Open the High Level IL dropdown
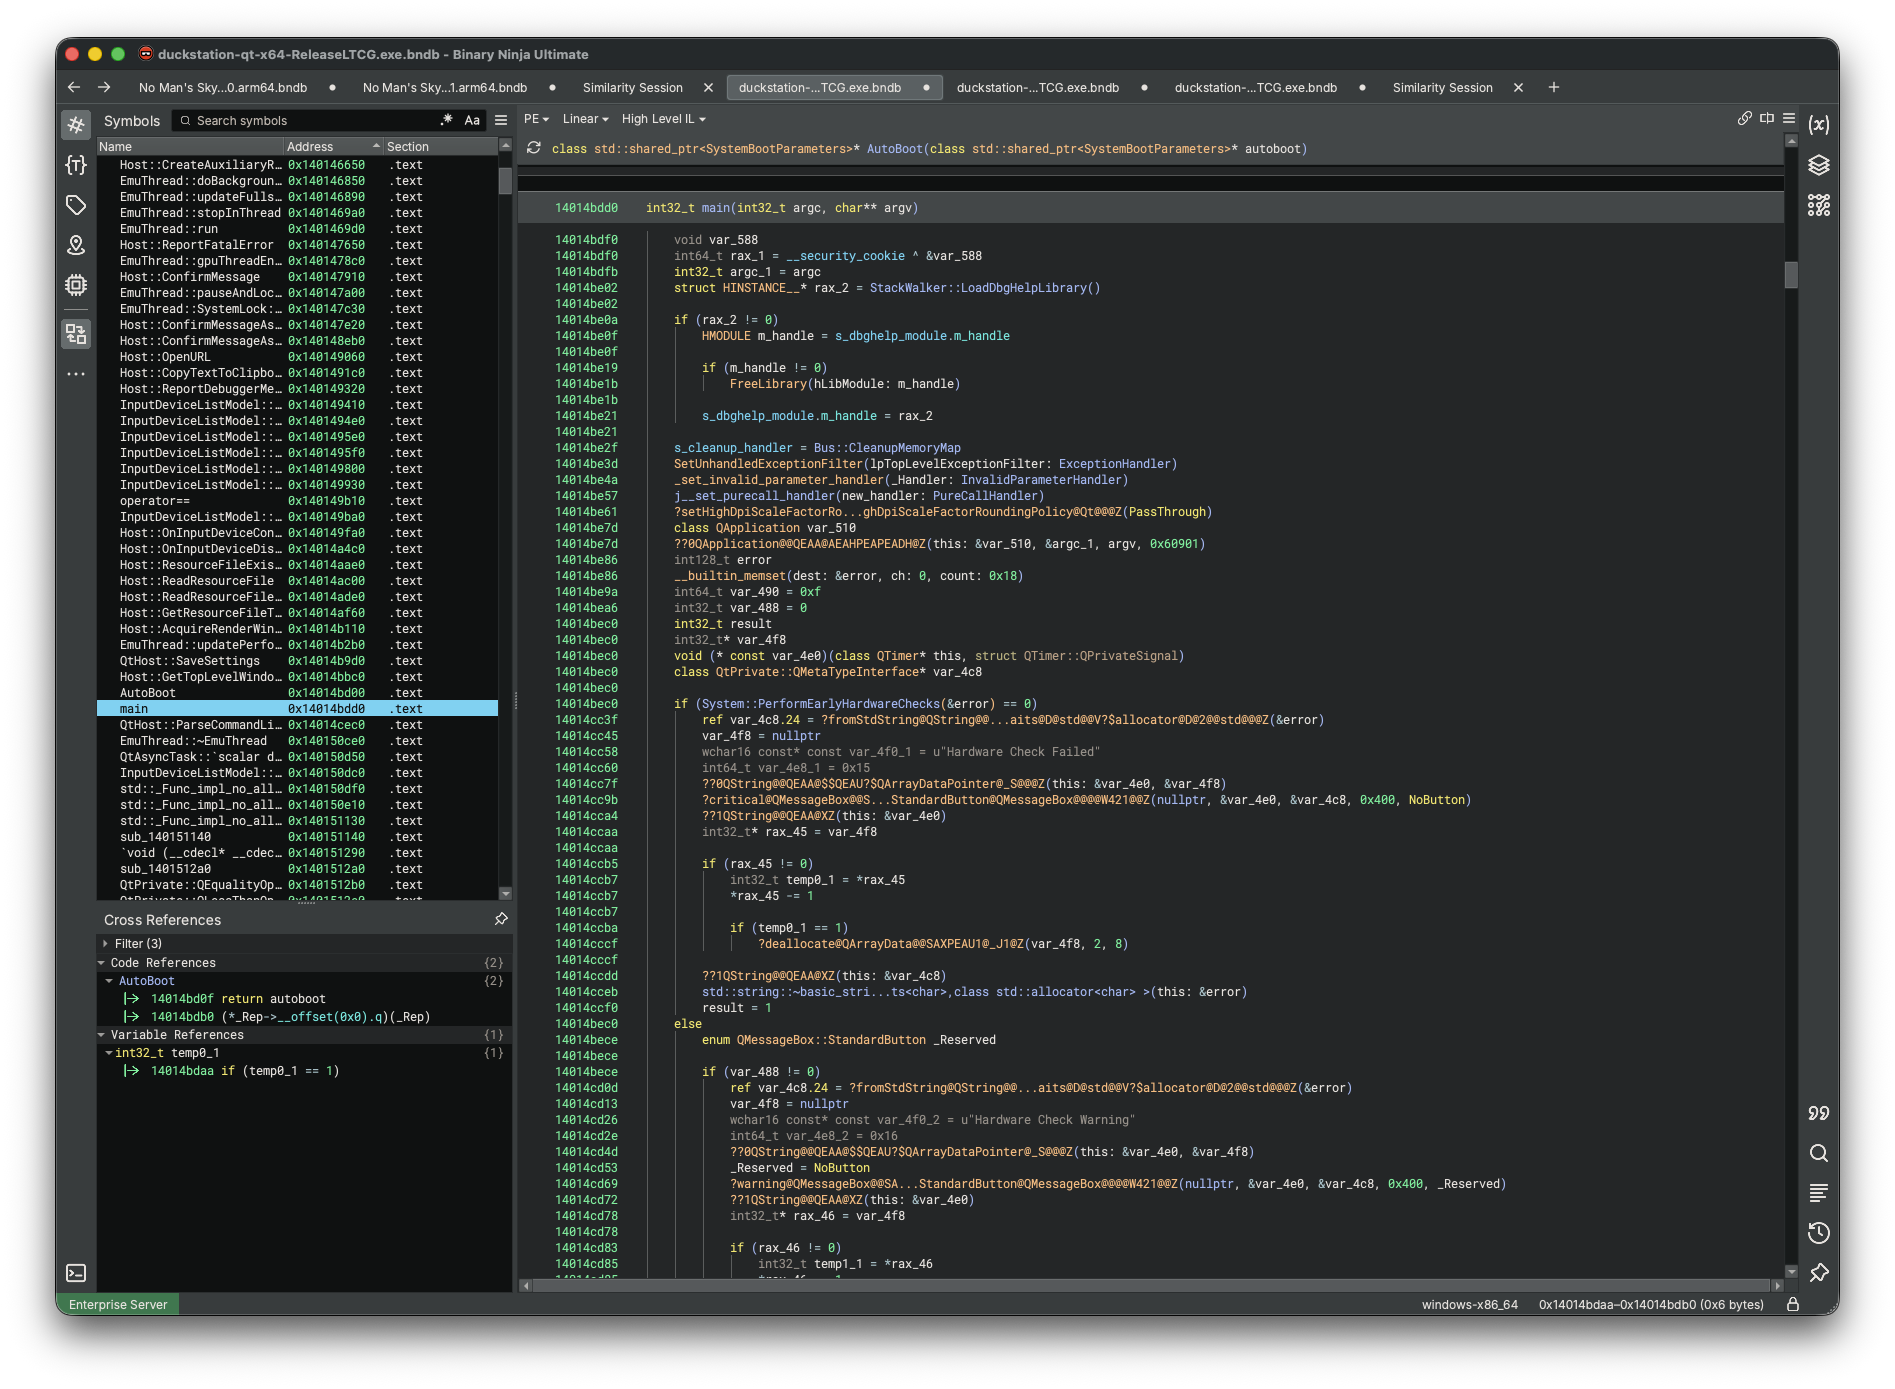 [x=663, y=118]
